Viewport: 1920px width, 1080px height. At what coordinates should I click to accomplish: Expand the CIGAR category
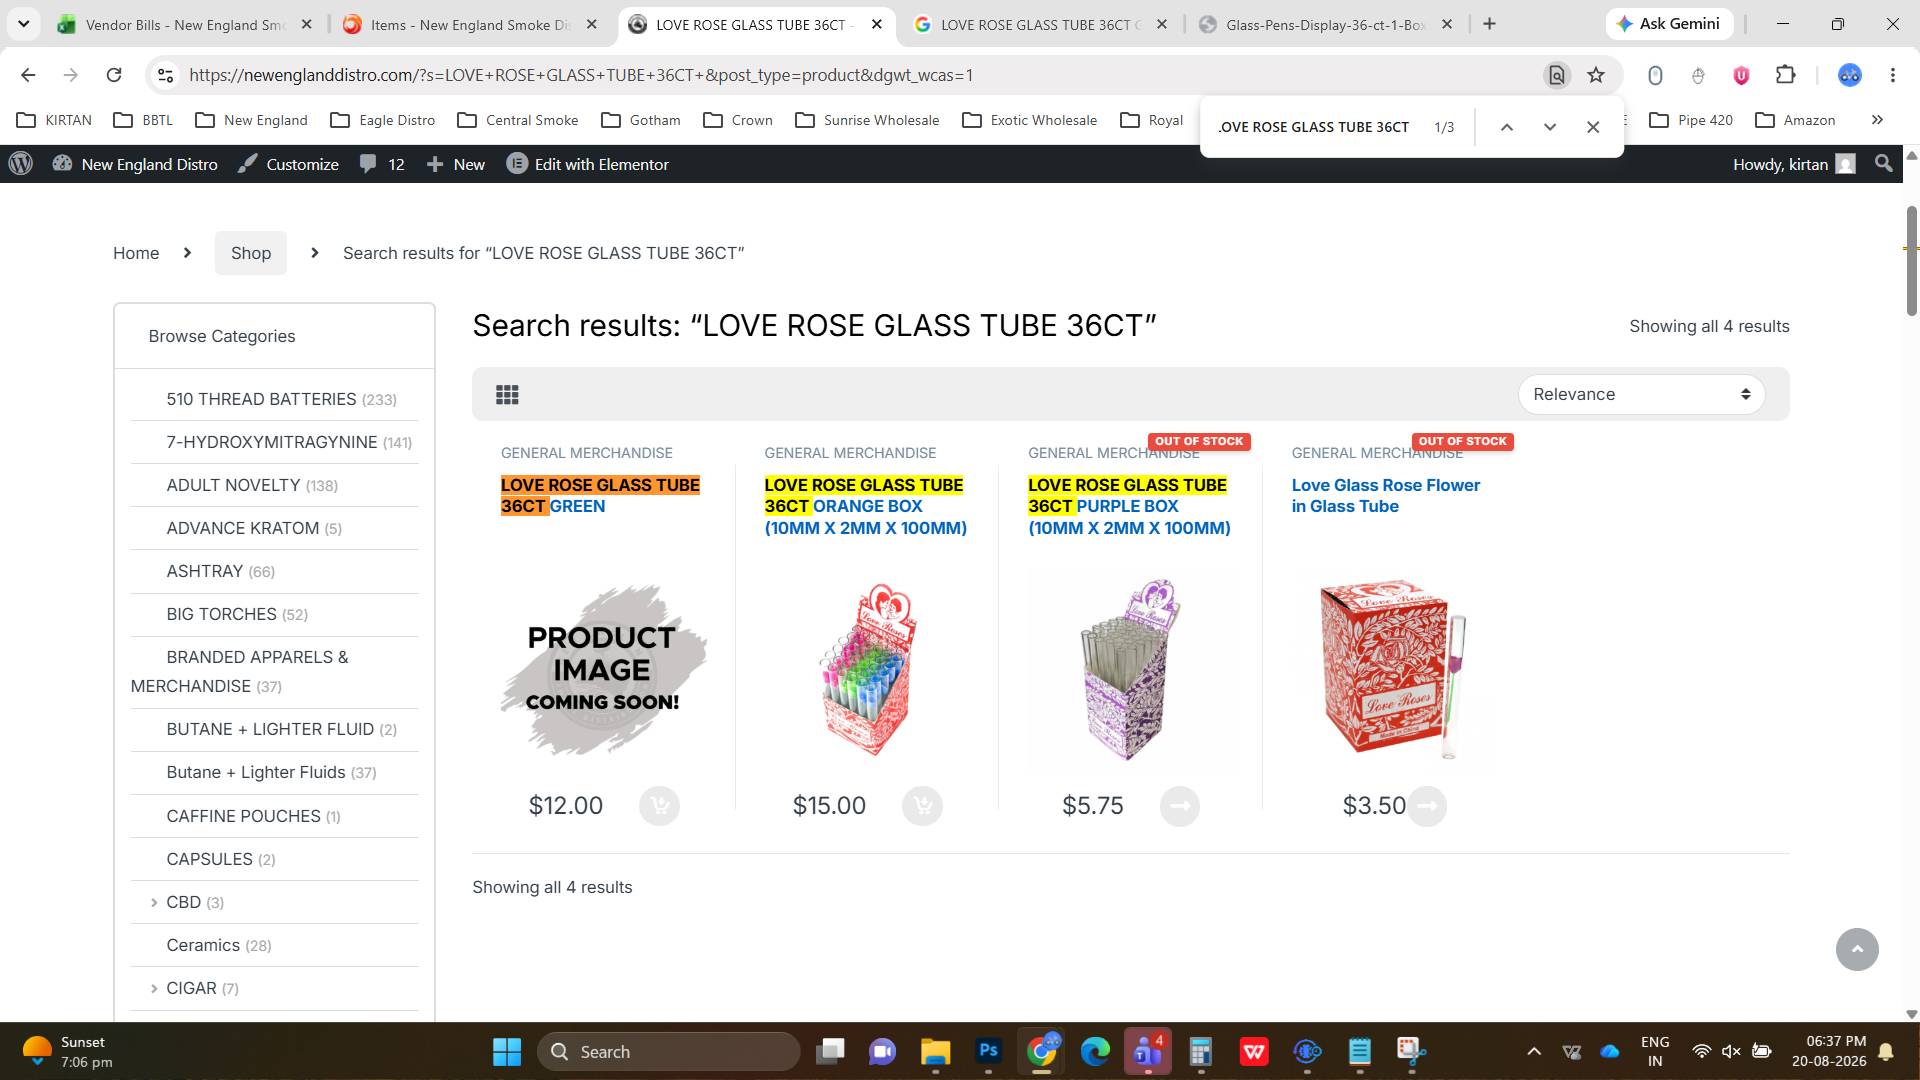tap(154, 988)
